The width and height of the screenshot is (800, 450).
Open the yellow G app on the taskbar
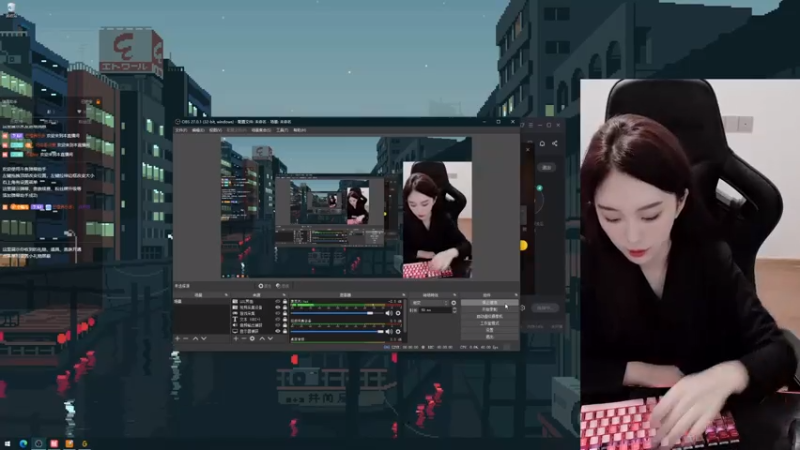[x=85, y=443]
